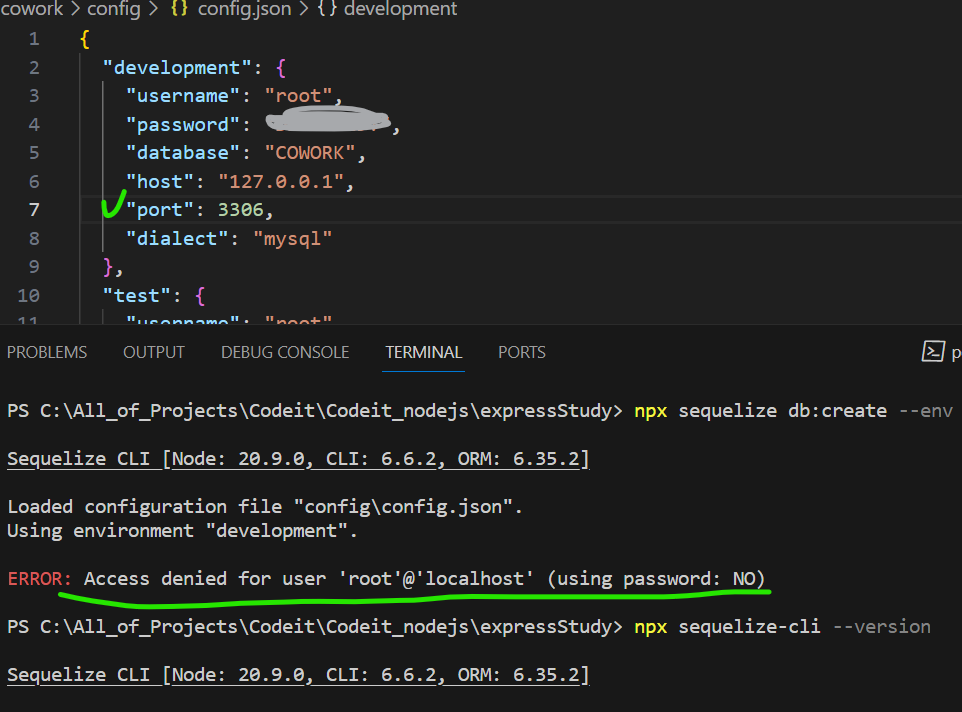The width and height of the screenshot is (962, 712).
Task: Switch to the OUTPUT tab
Action: click(x=154, y=352)
